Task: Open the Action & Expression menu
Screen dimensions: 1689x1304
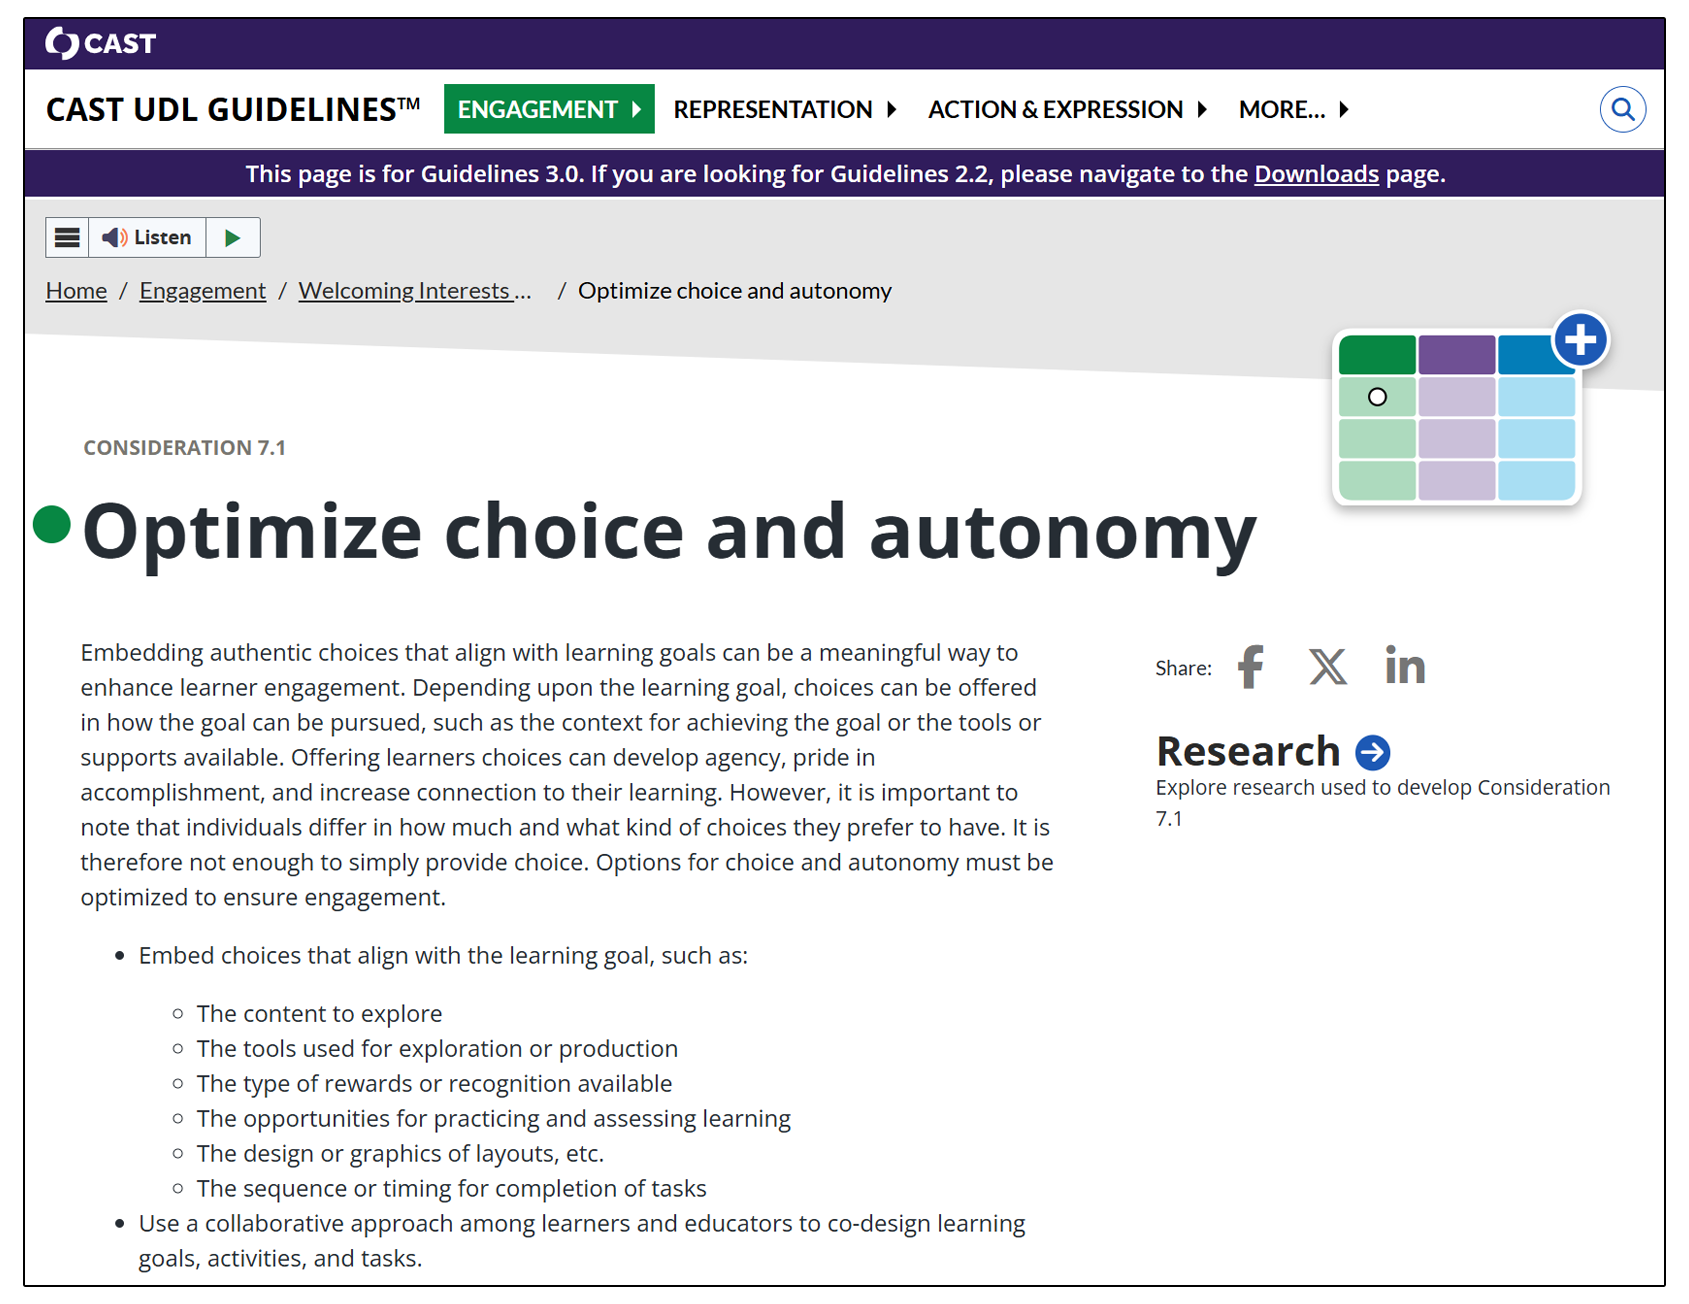Action: click(x=1068, y=109)
